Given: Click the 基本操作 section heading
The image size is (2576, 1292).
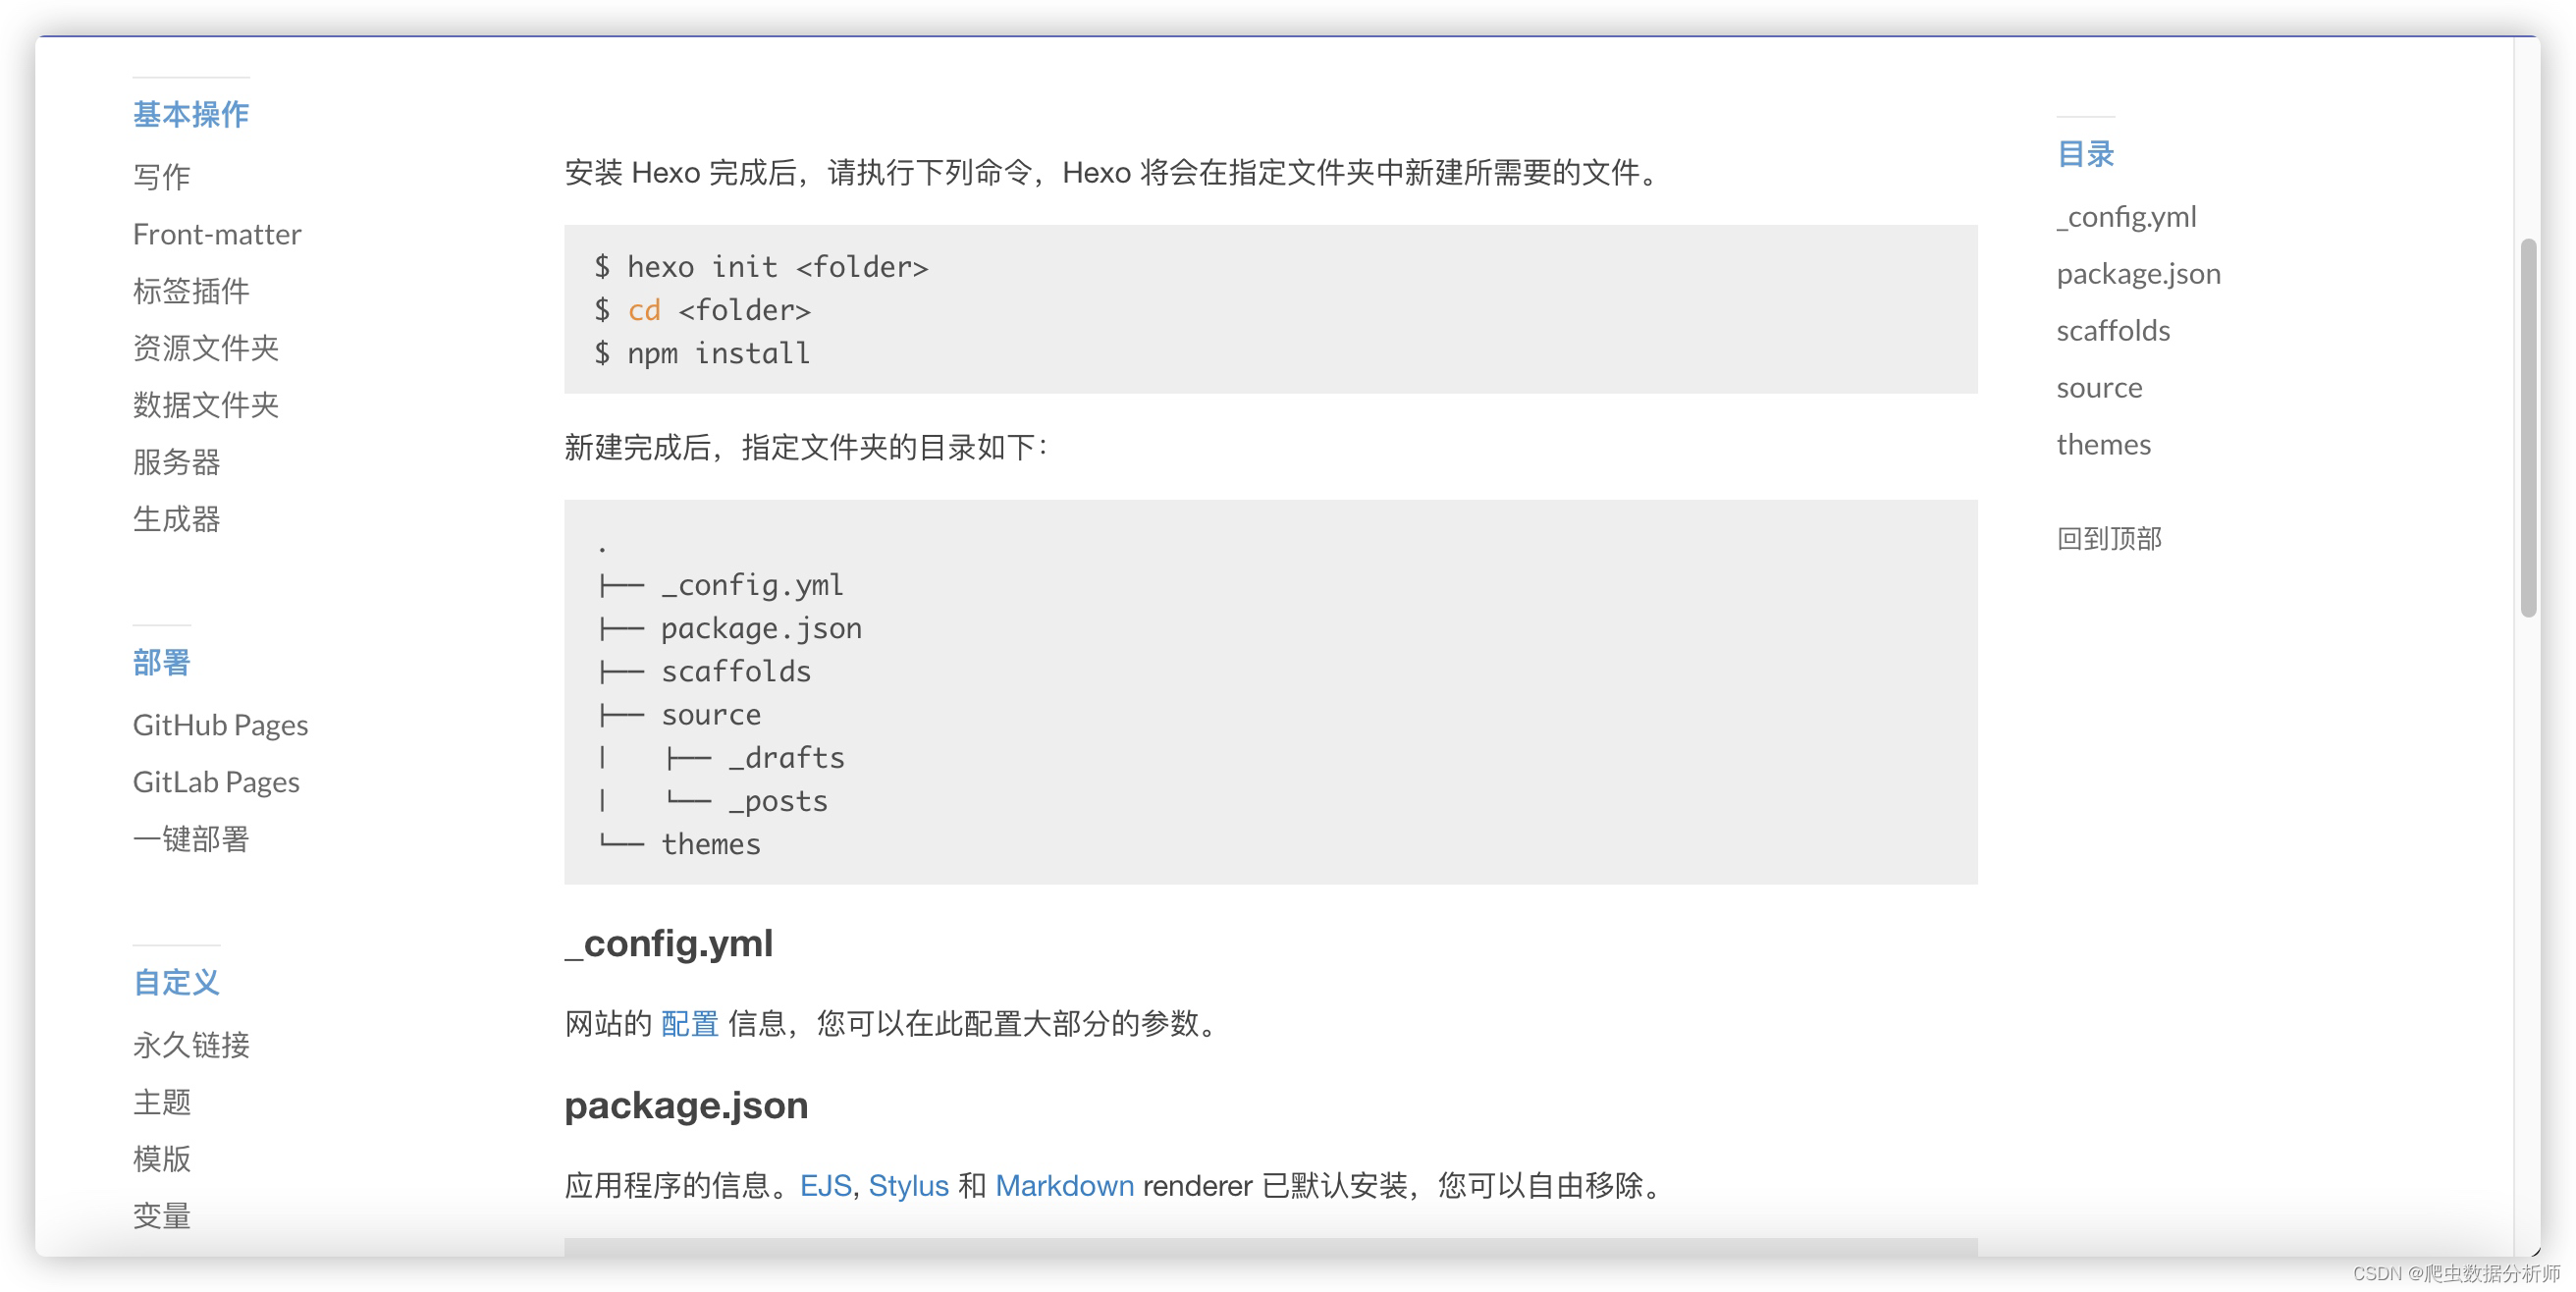Looking at the screenshot, I should pyautogui.click(x=191, y=114).
